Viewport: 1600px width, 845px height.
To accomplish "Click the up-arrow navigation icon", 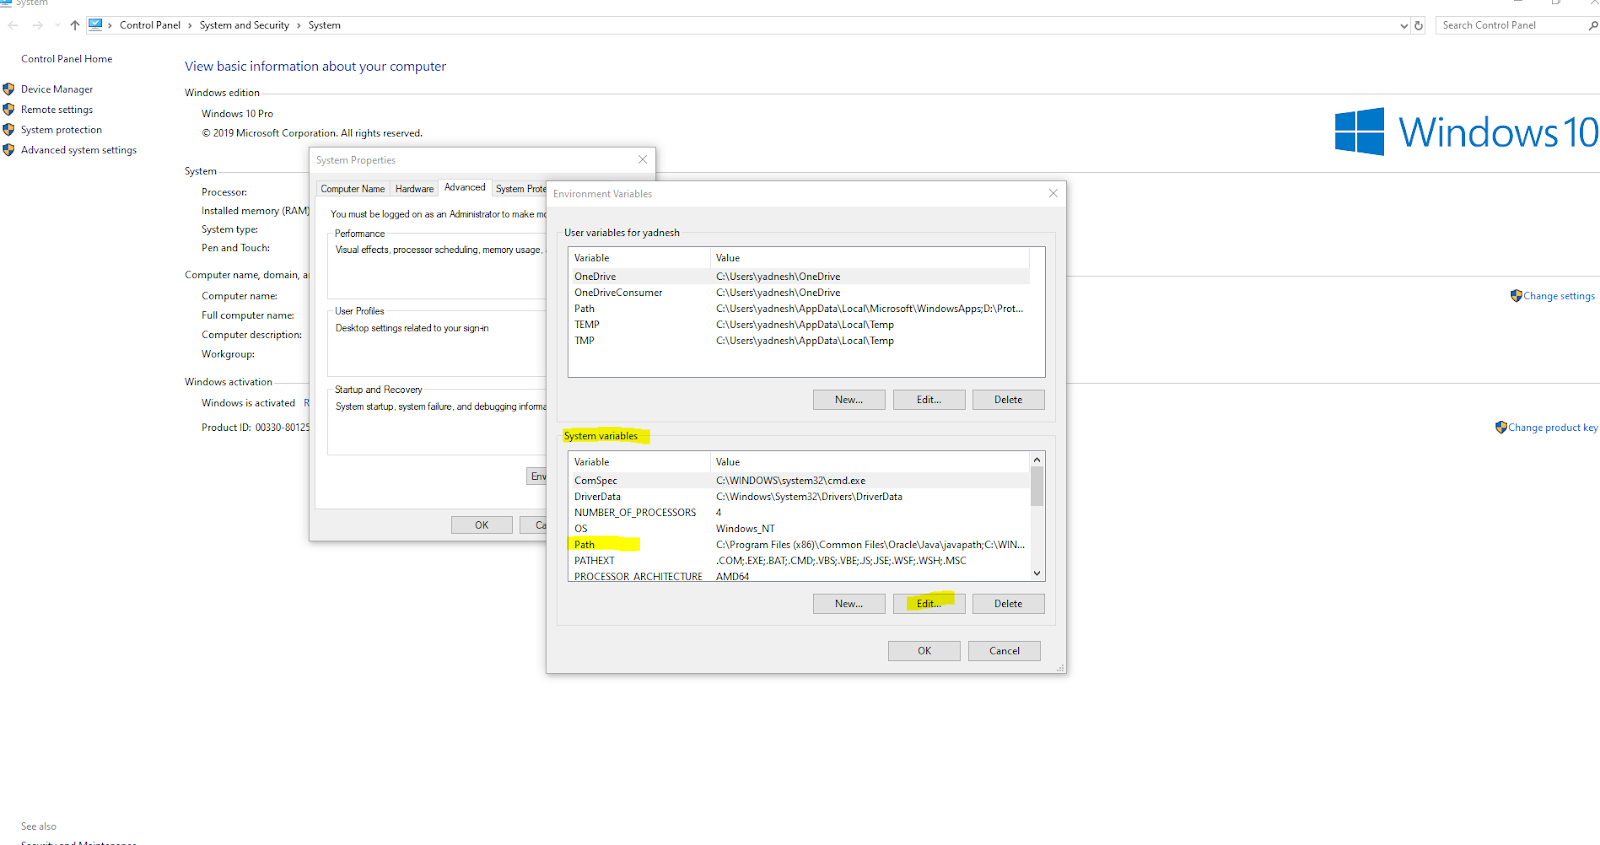I will [x=74, y=25].
